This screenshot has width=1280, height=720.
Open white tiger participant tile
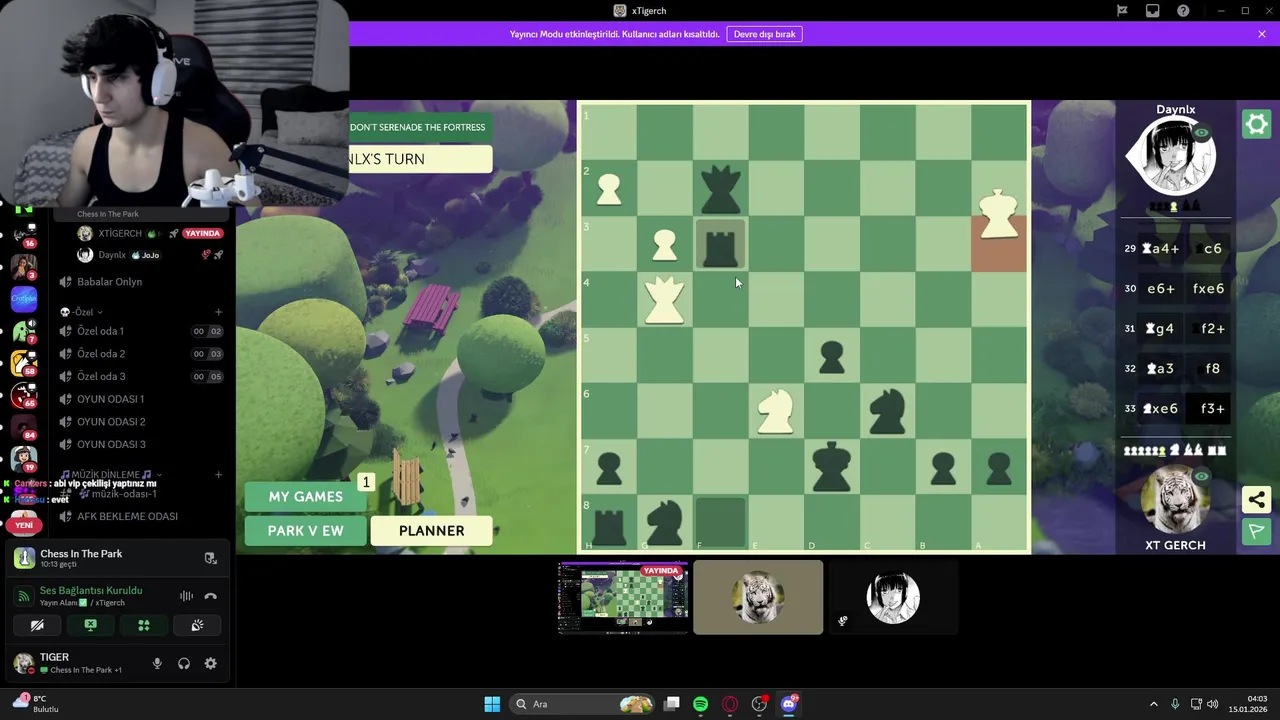click(758, 597)
